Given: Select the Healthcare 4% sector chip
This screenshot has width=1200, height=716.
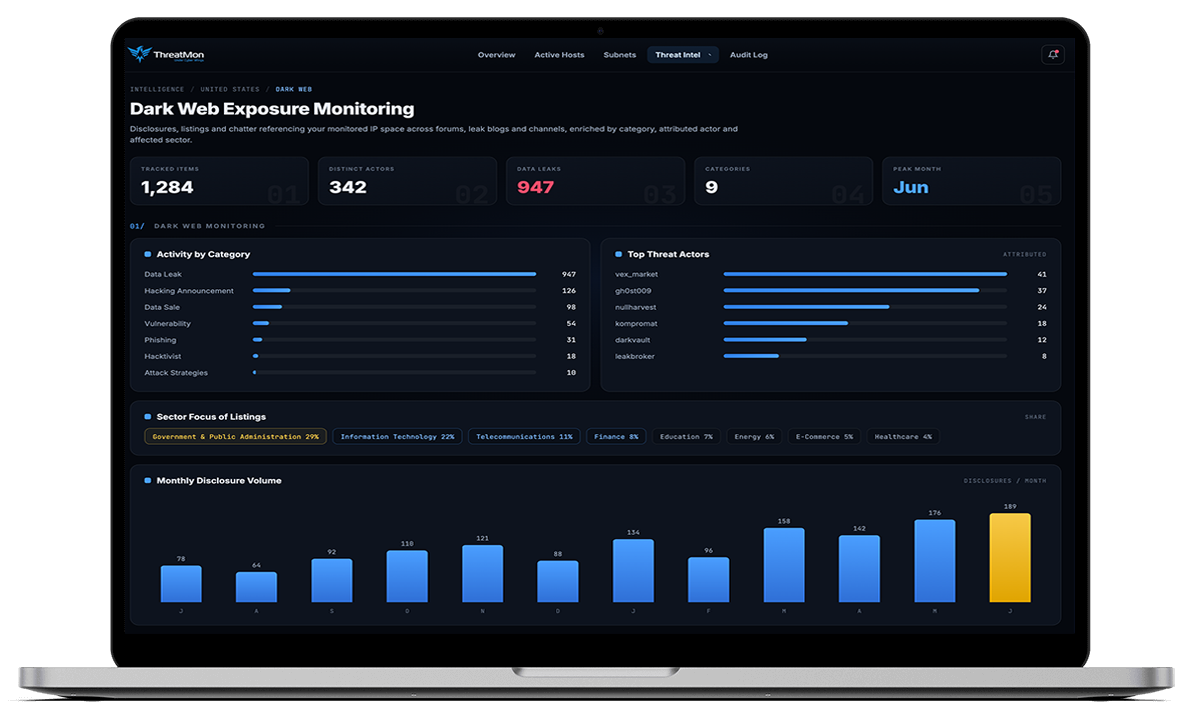Looking at the screenshot, I should [903, 437].
